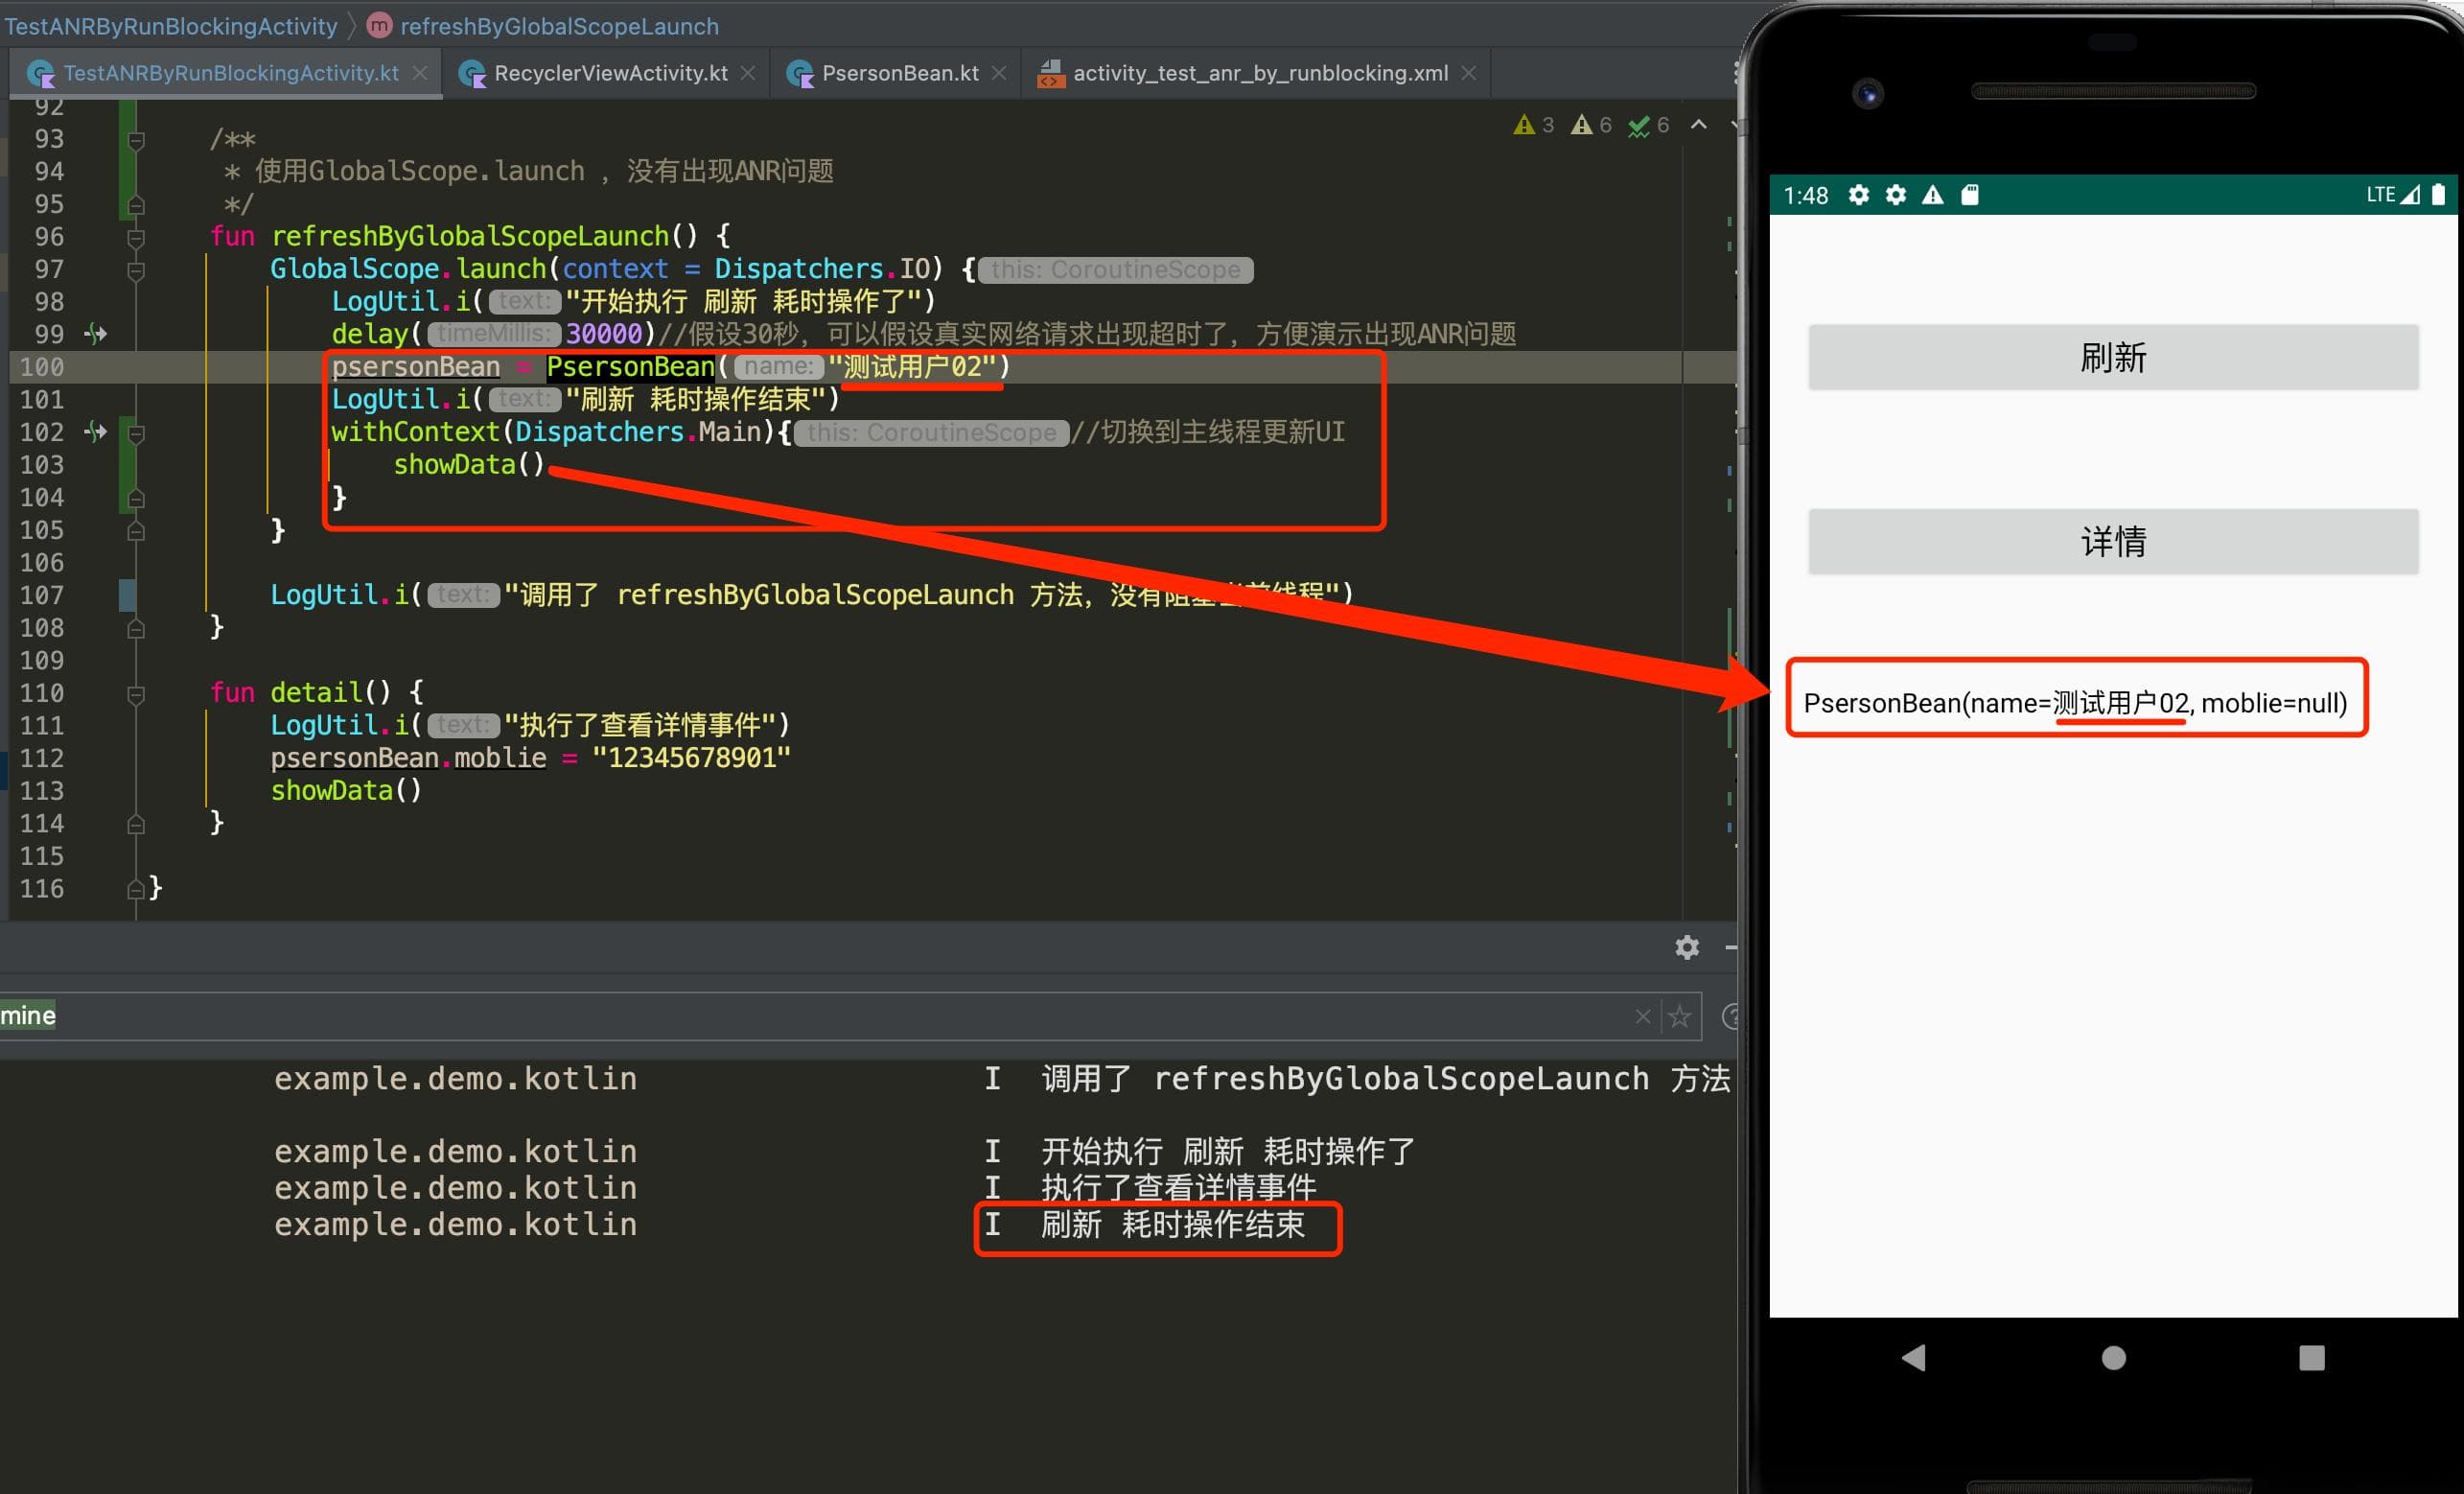
Task: Collapse withContext block at line 102
Action: coord(136,433)
